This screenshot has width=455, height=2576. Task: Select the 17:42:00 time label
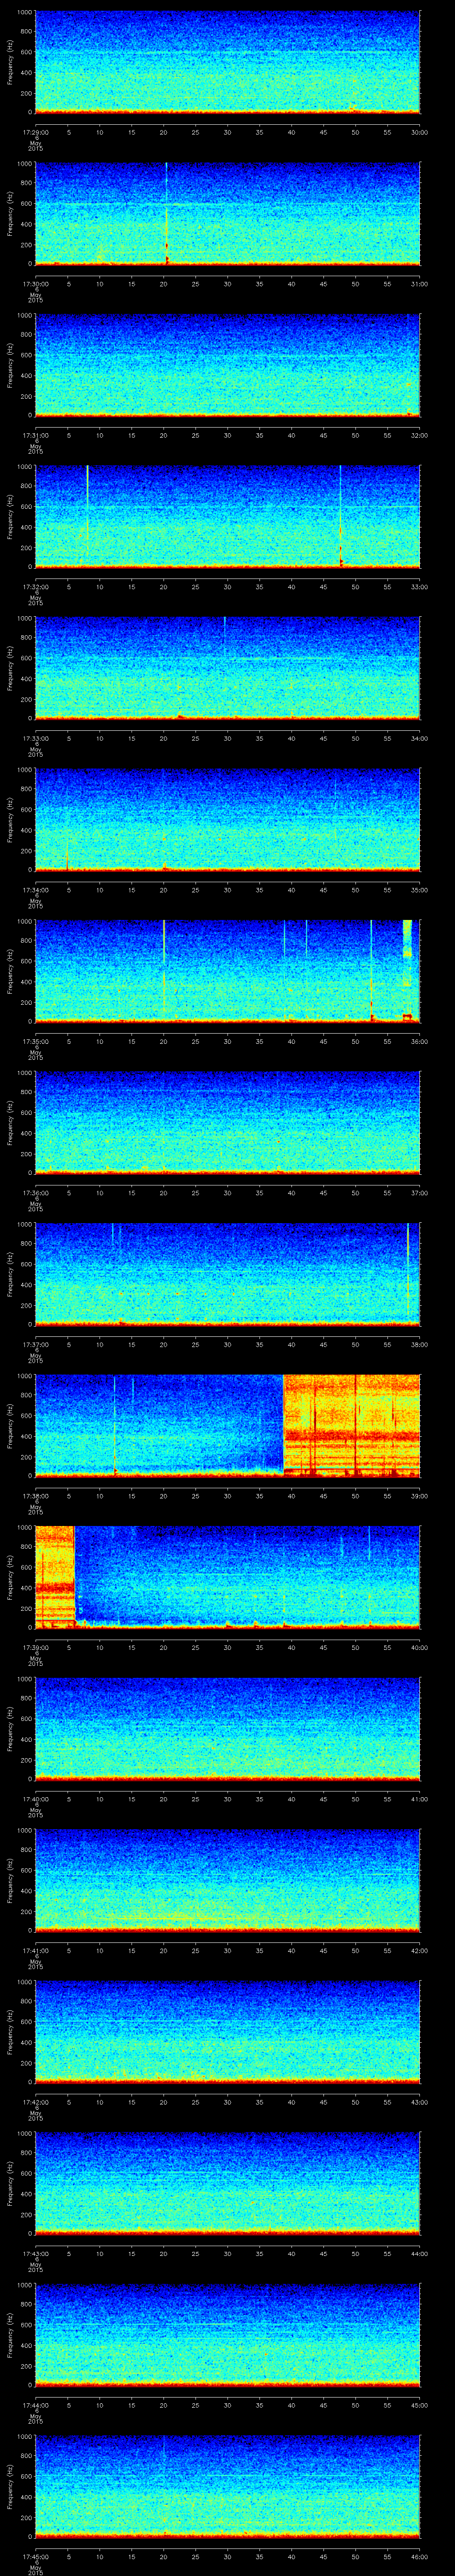point(35,2102)
